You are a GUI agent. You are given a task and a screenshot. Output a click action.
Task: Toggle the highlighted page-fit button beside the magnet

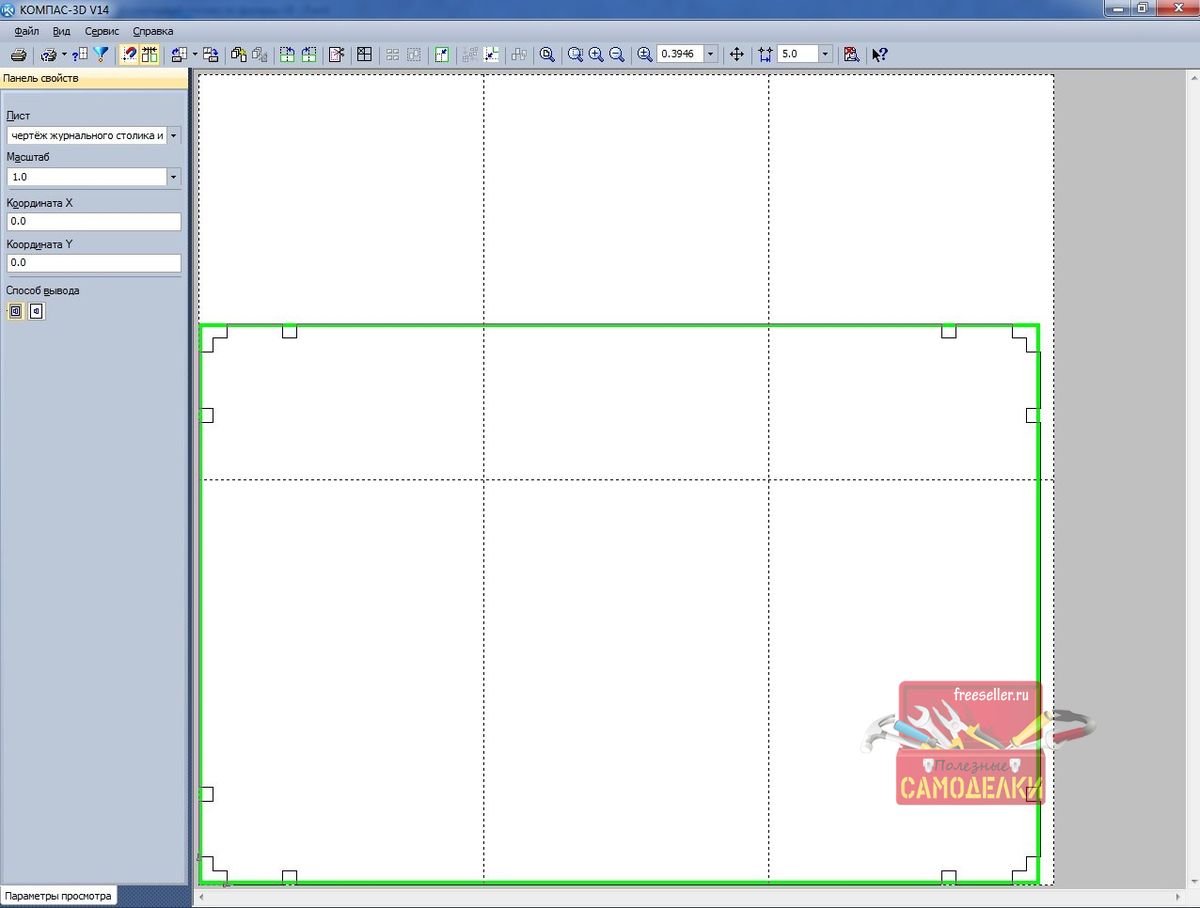pos(150,55)
